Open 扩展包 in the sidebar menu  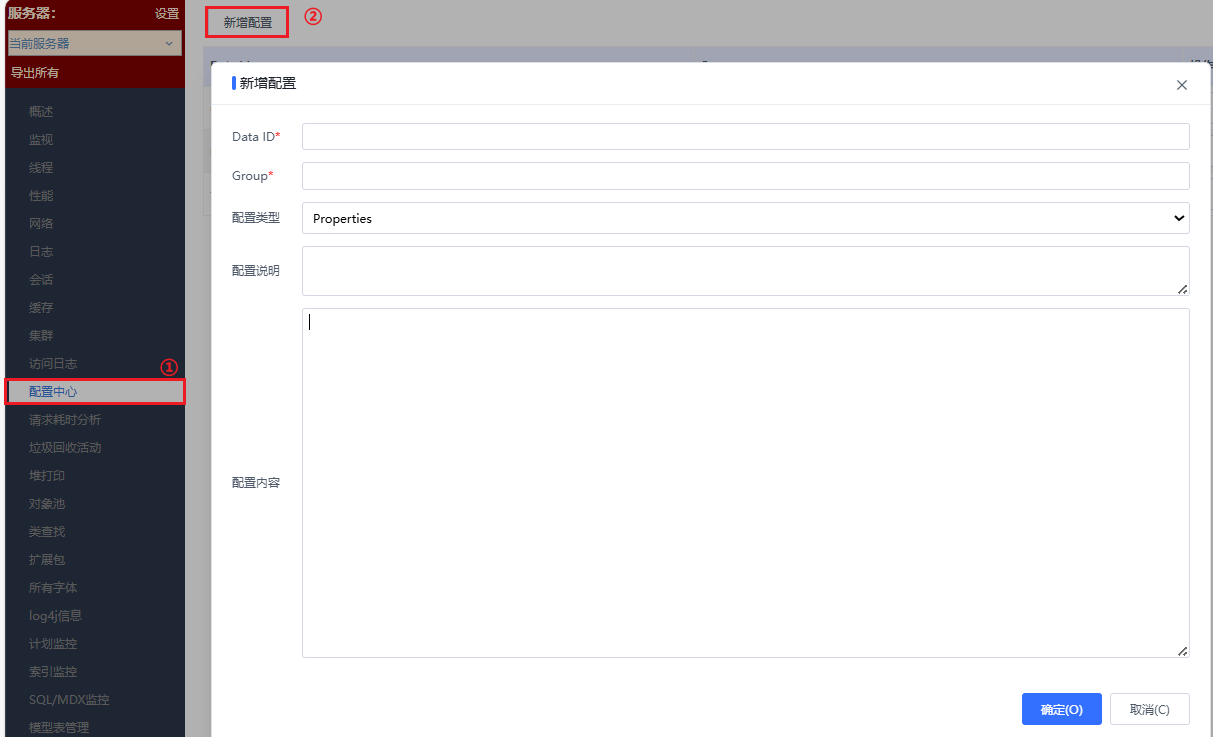coord(47,560)
